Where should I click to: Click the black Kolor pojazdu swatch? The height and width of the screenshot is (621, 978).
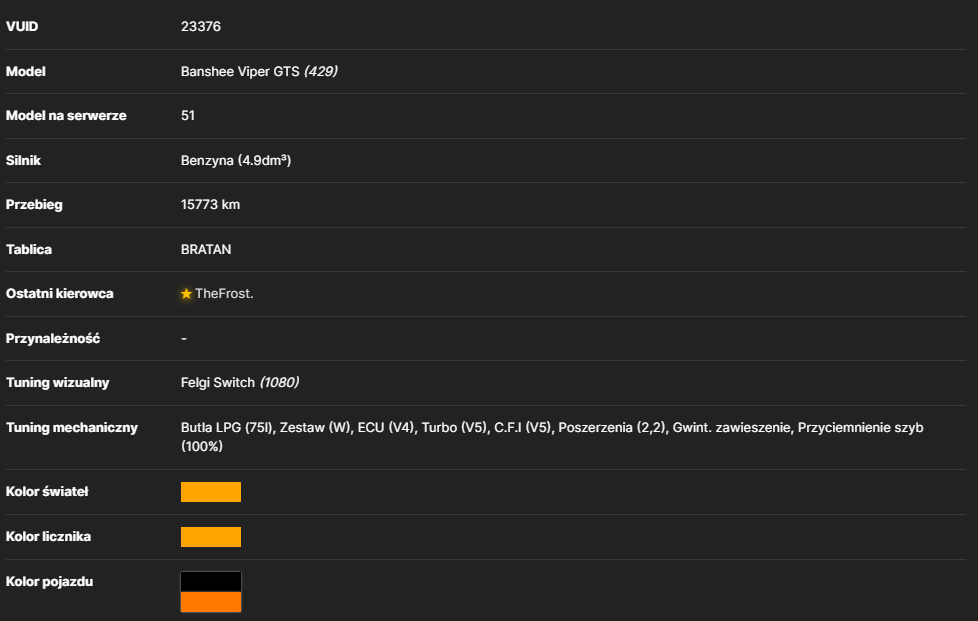[x=211, y=582]
